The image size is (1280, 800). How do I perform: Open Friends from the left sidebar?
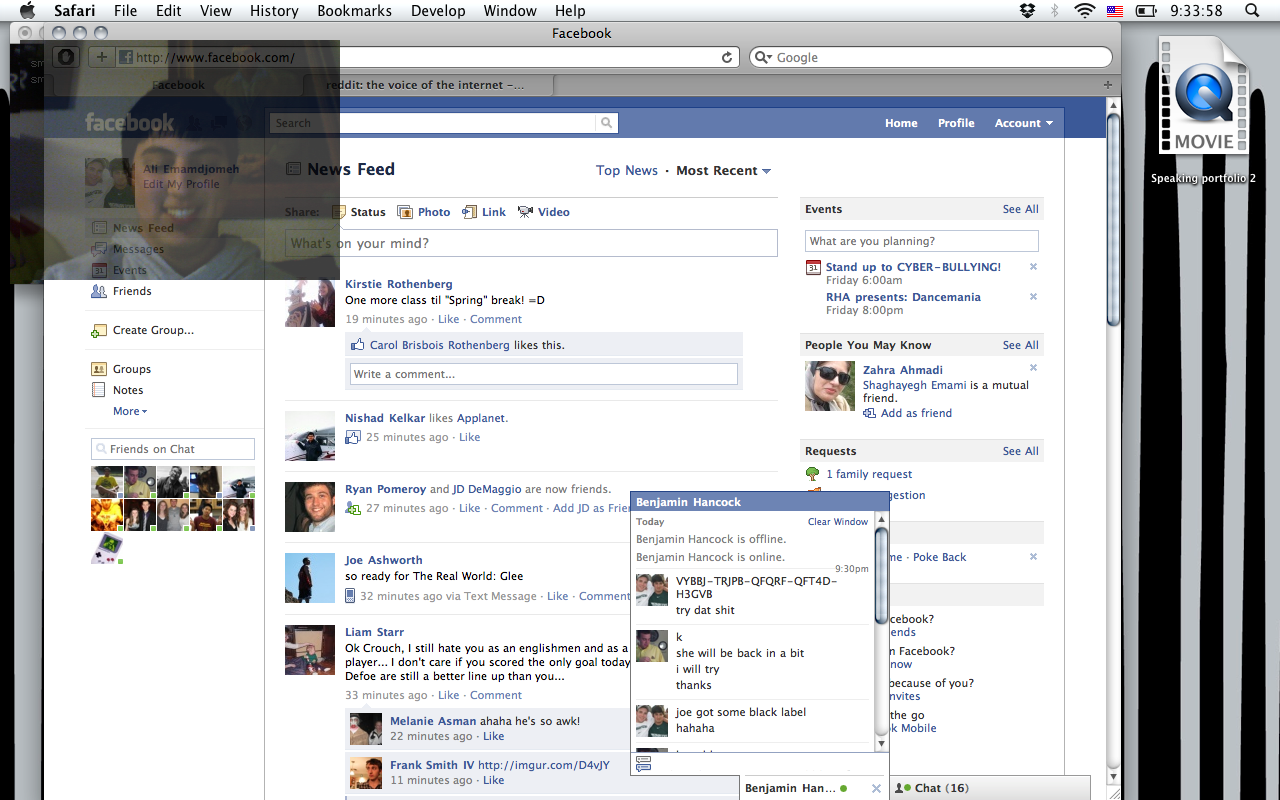pos(131,291)
